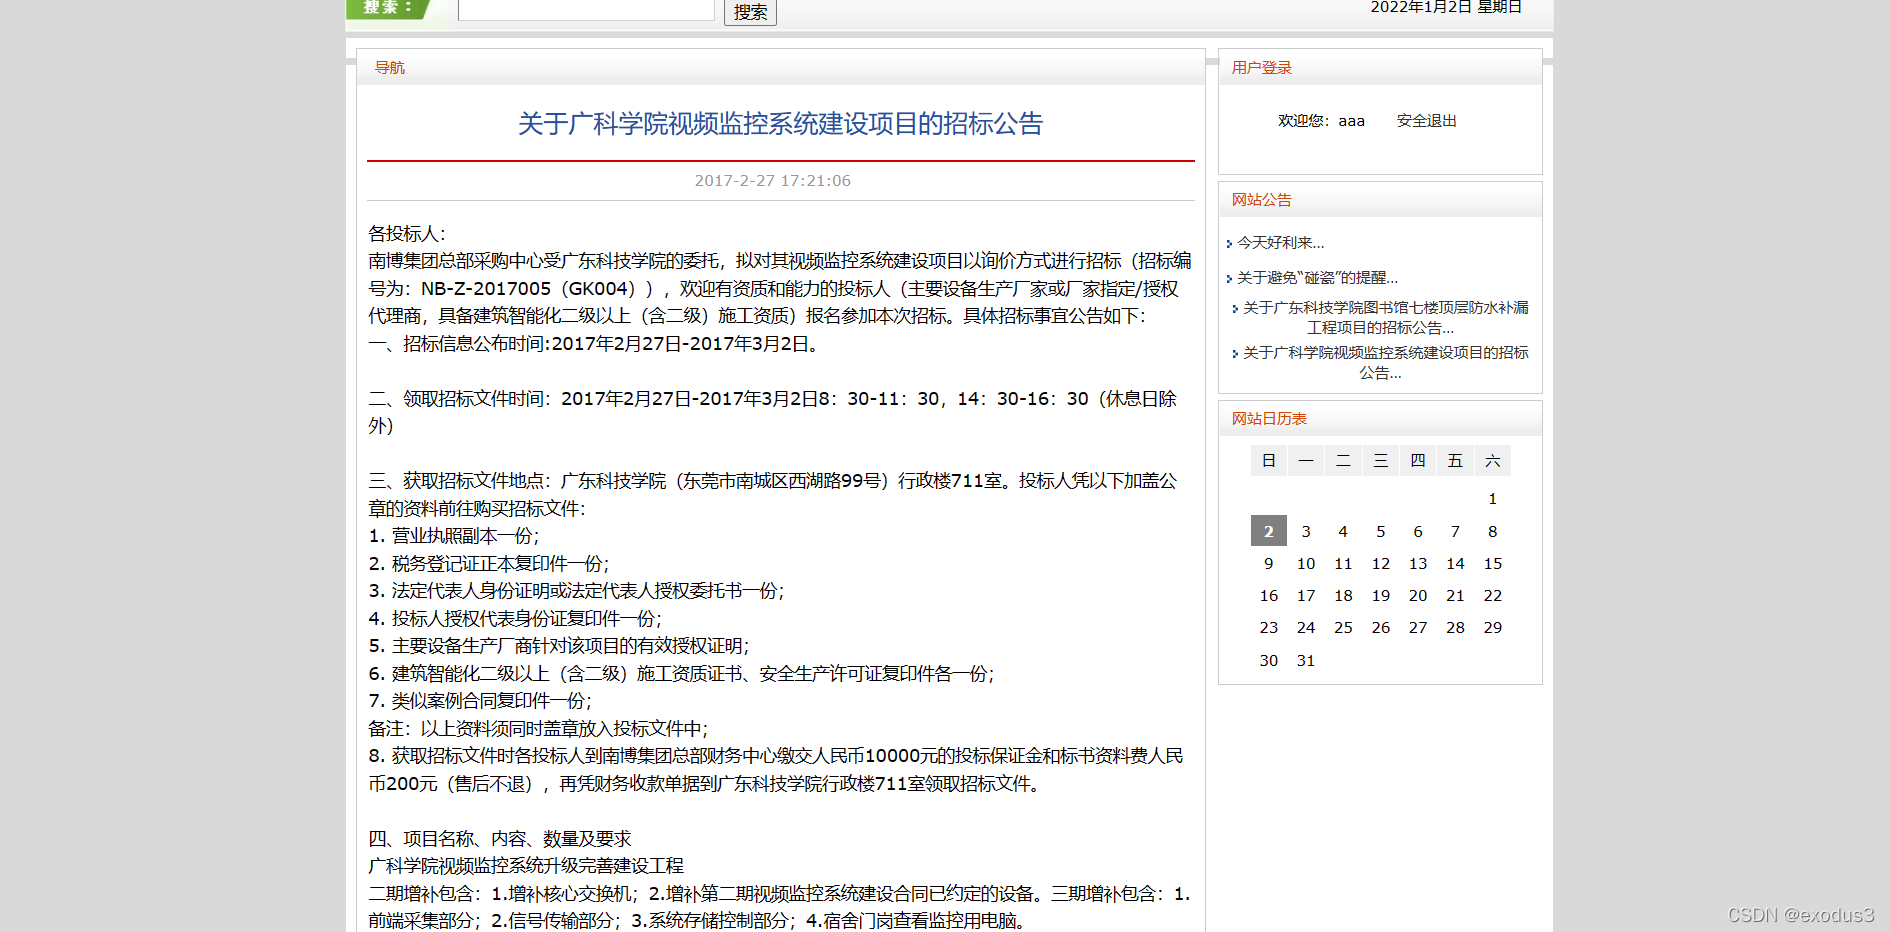Select day 26 in the calendar
This screenshot has height=932, width=1890.
coord(1380,628)
